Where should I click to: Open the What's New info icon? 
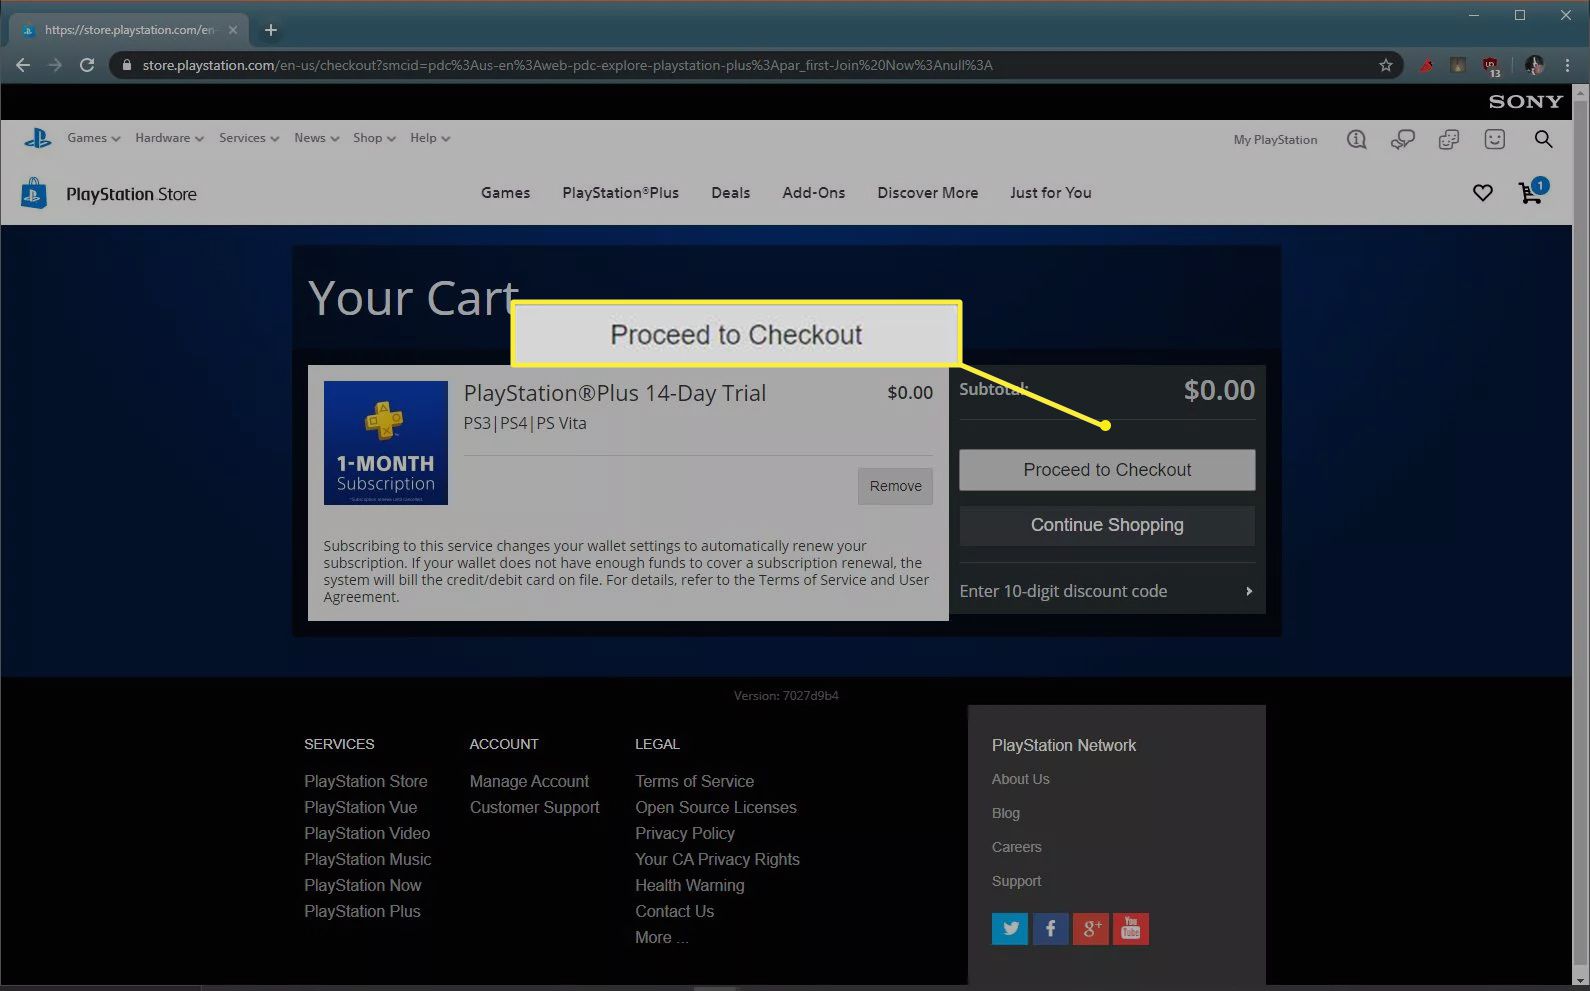(1356, 139)
